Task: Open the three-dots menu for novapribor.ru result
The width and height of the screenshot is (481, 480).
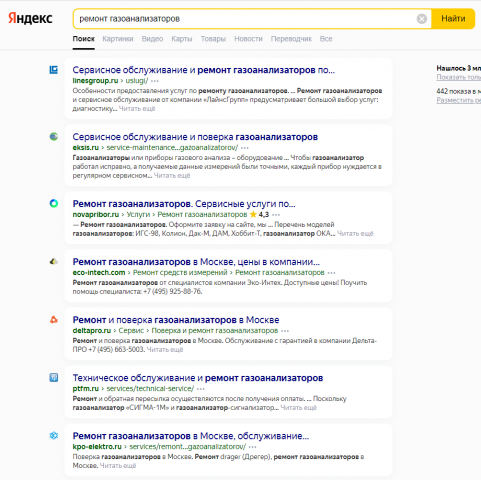Action: (x=276, y=215)
